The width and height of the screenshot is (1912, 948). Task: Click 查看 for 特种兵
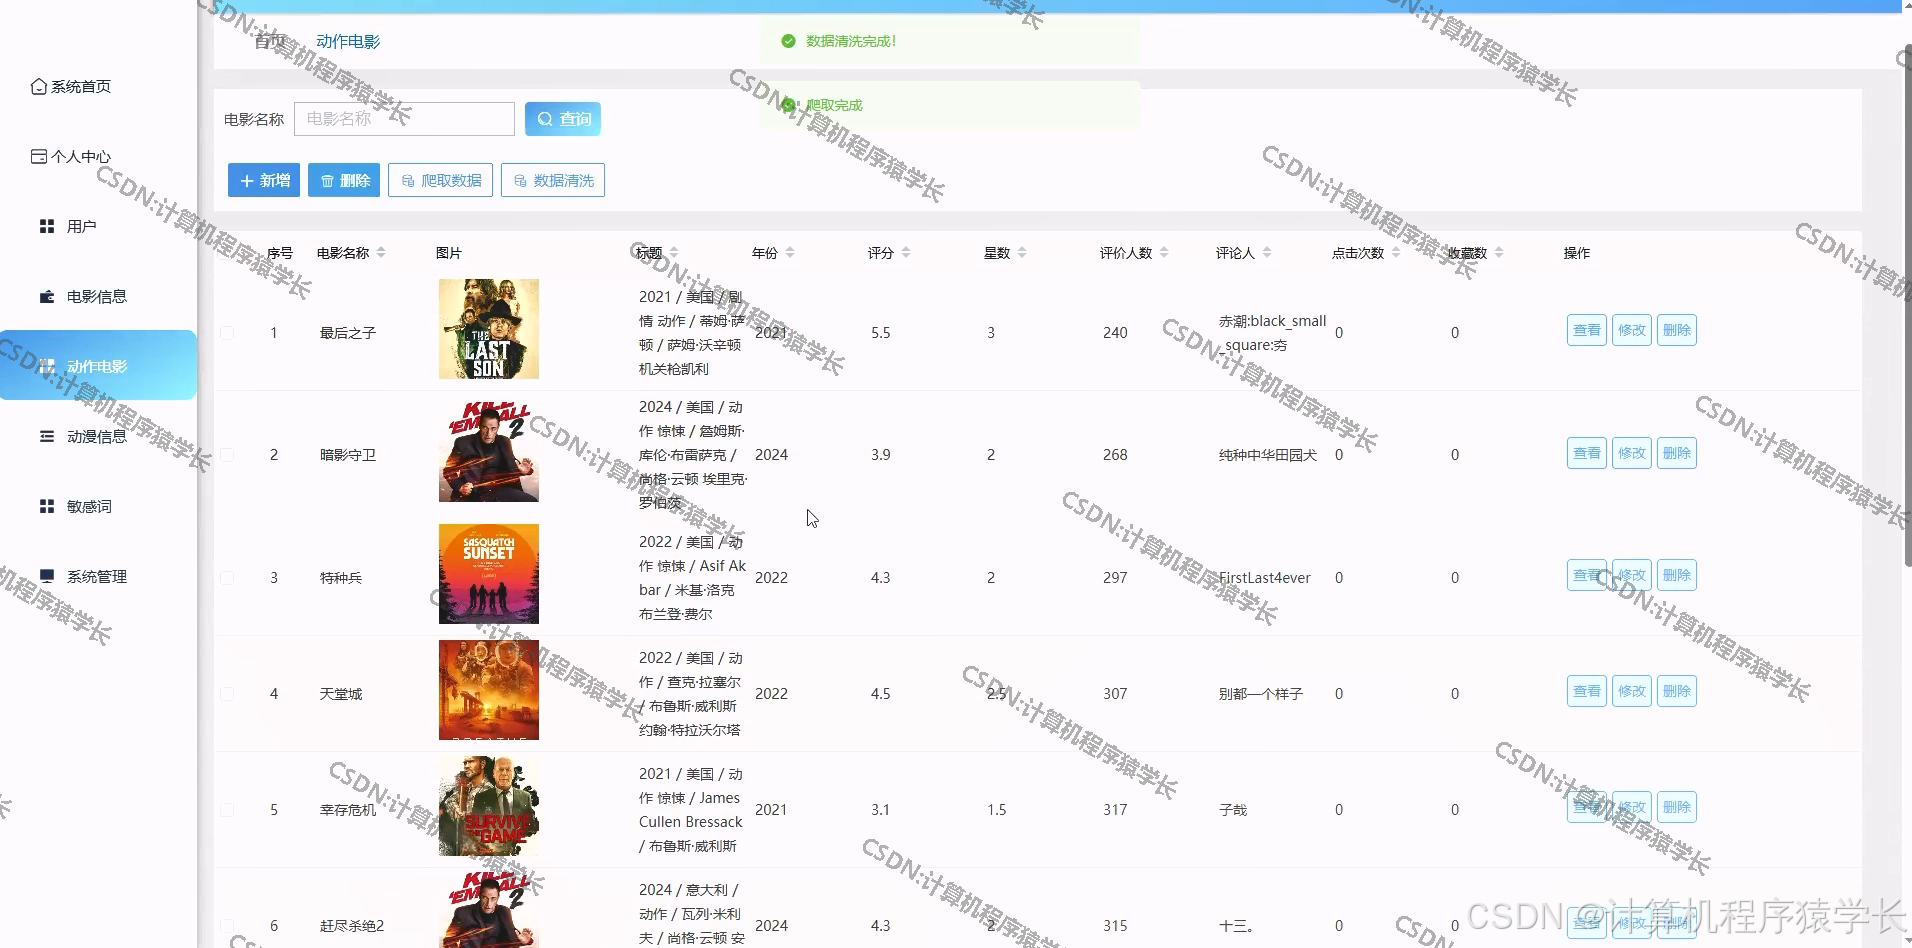click(x=1587, y=575)
